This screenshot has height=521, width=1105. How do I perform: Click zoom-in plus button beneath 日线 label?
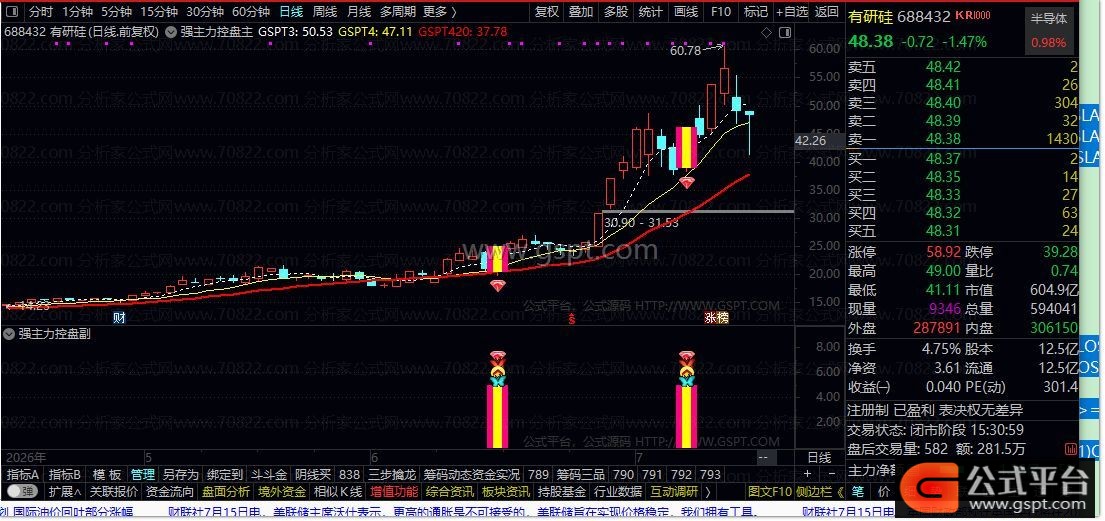[808, 474]
